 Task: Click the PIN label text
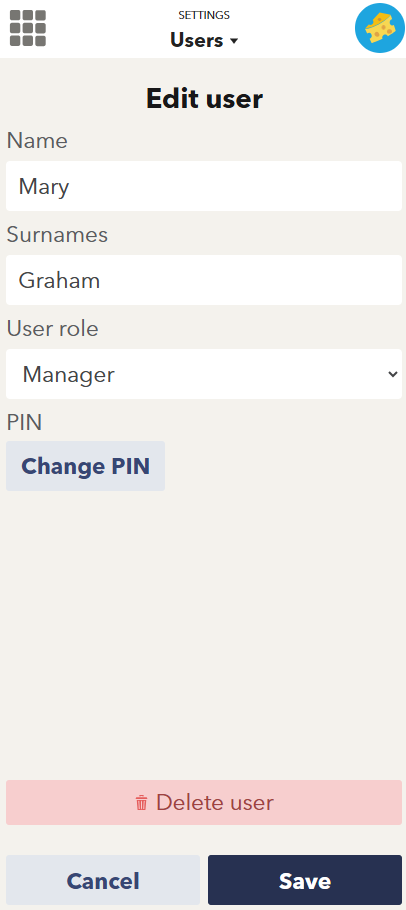24,423
